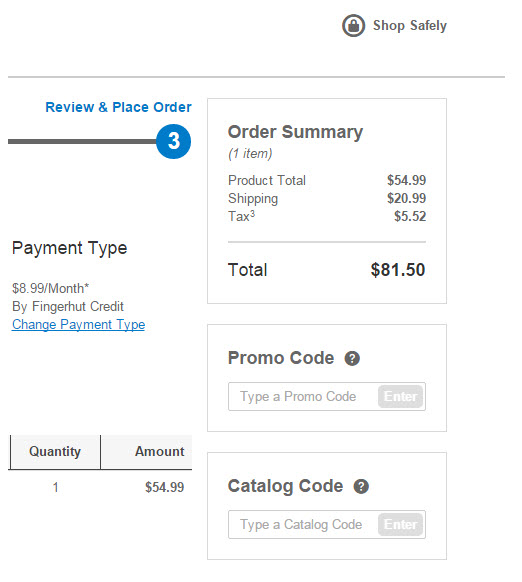Open the Promo Code help question mark

(352, 359)
